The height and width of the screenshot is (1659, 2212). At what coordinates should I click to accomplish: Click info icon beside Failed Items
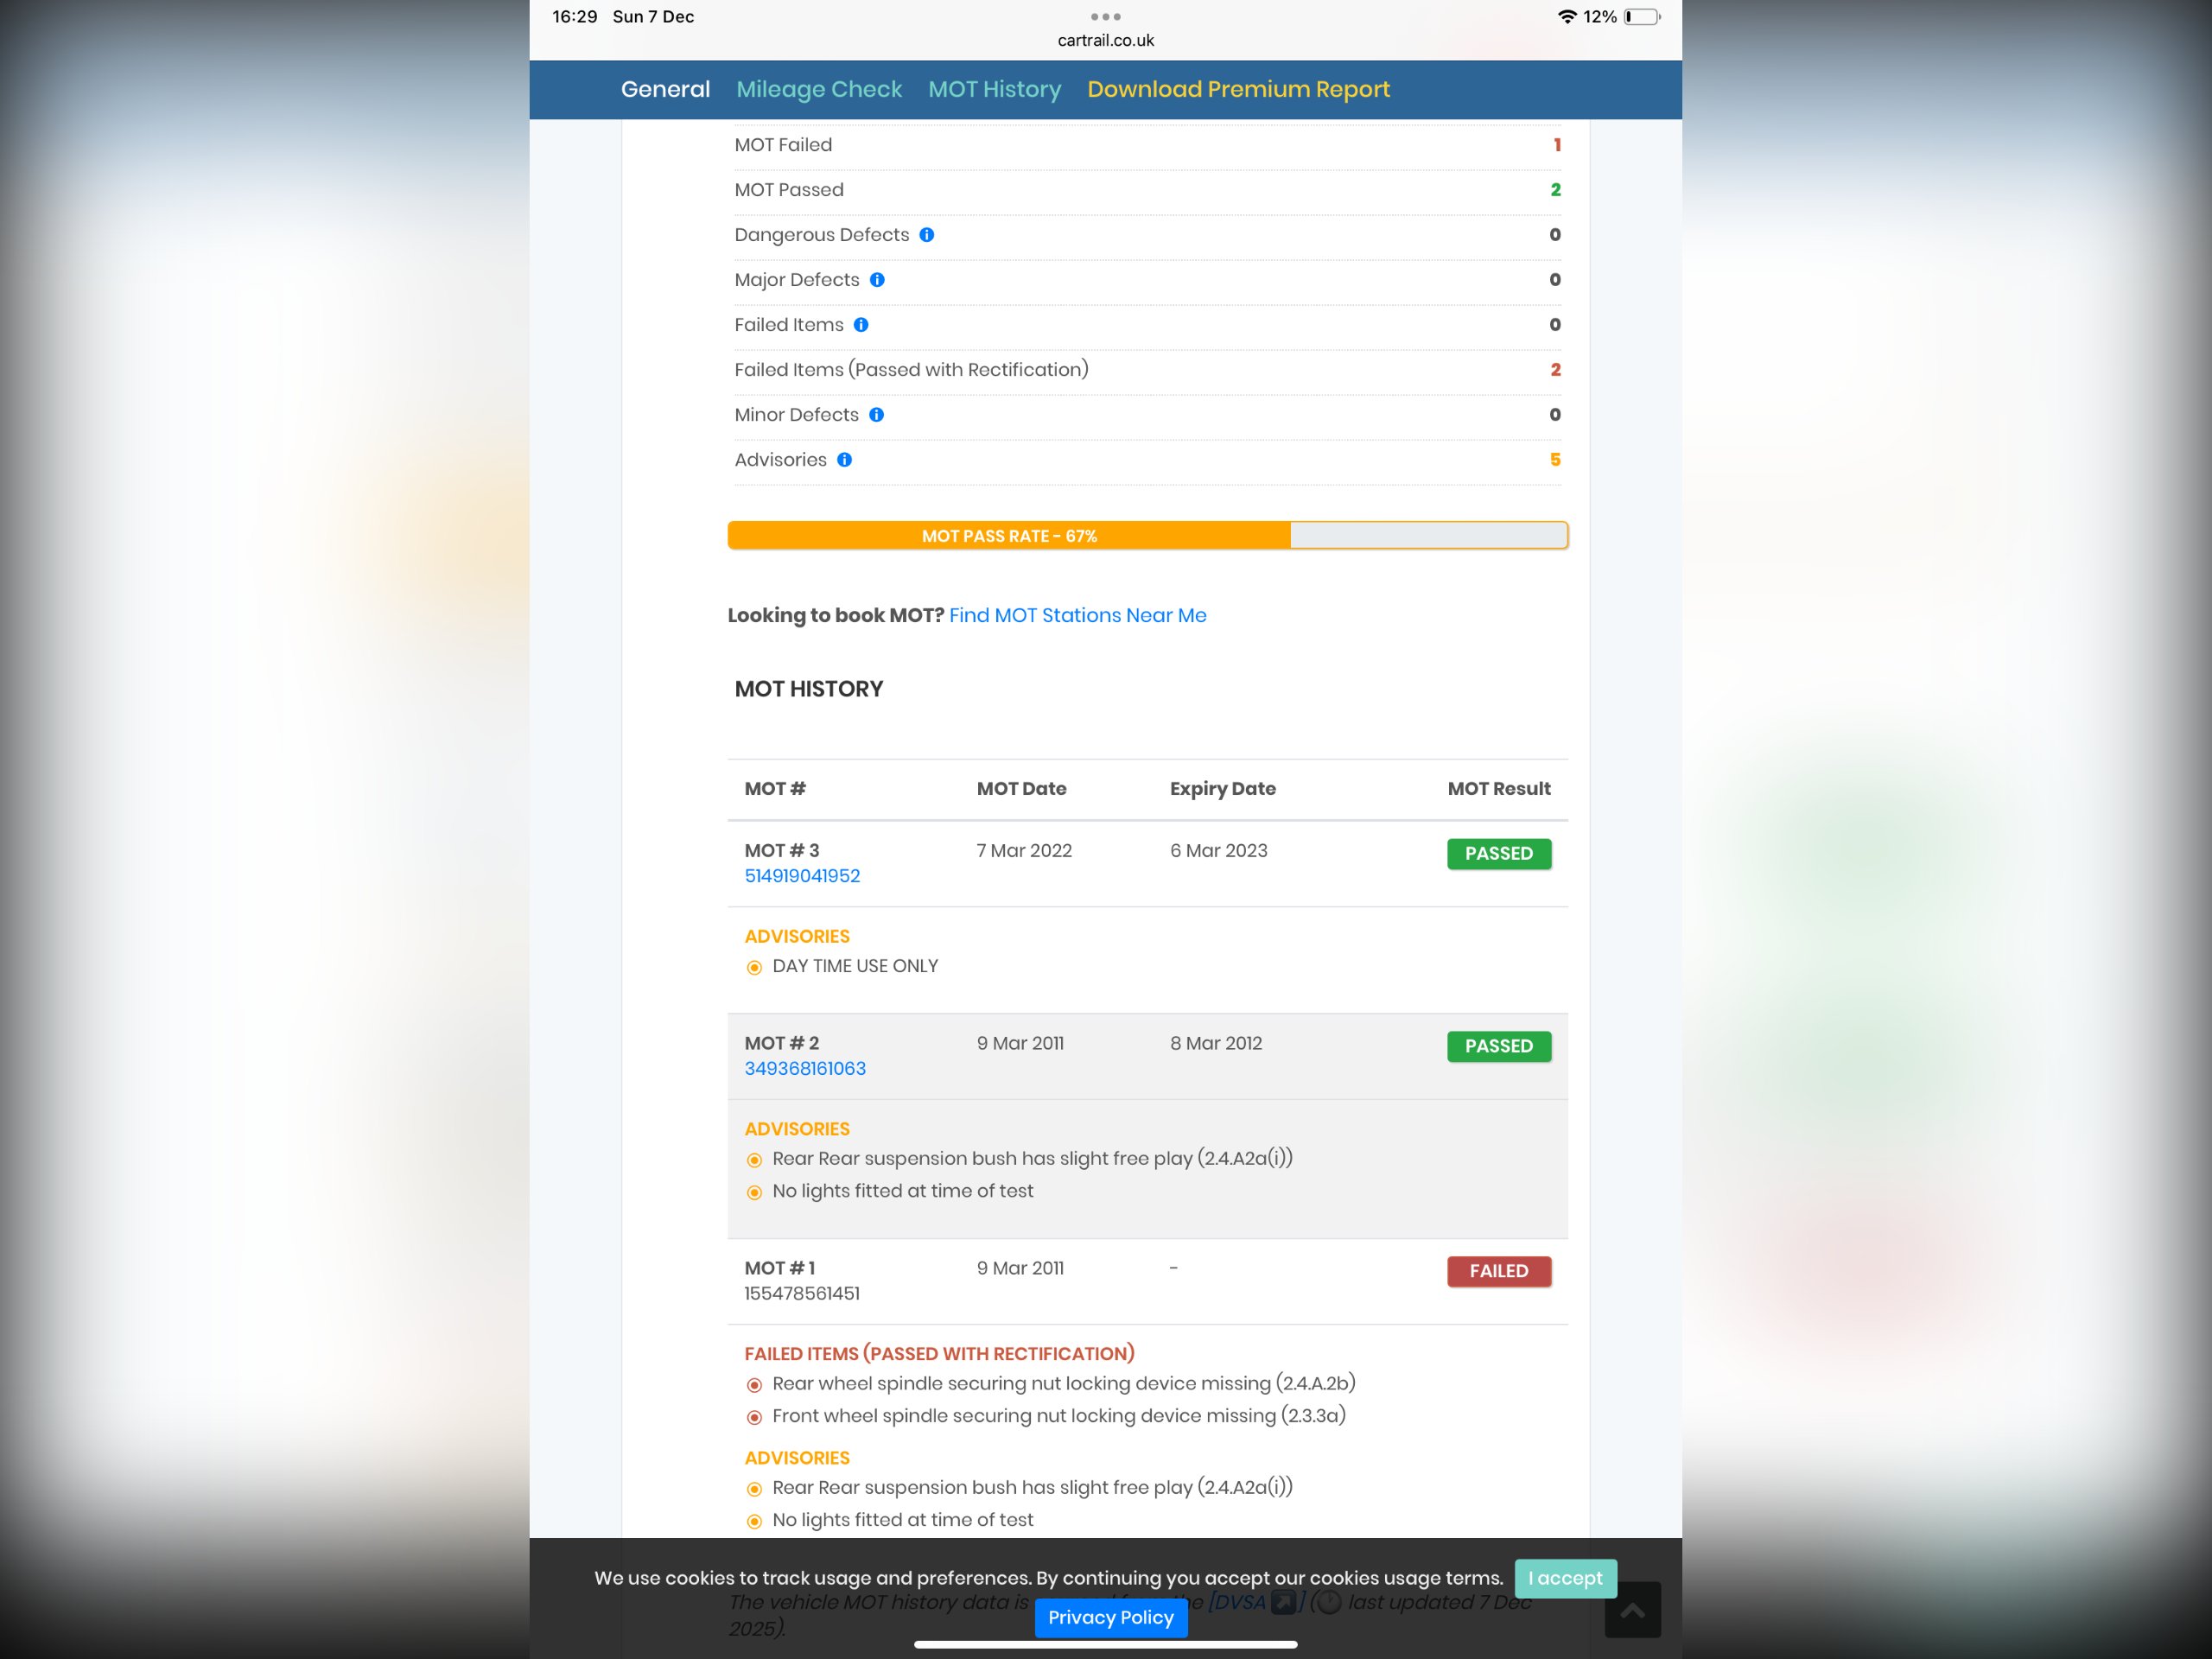pyautogui.click(x=861, y=325)
